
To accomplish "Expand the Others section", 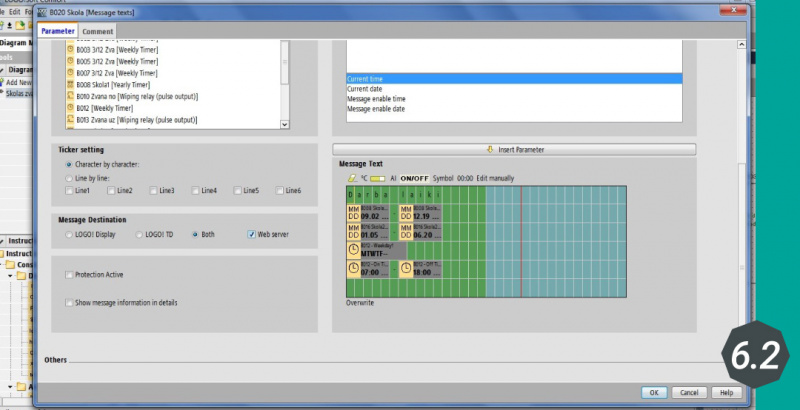I will 56,359.
